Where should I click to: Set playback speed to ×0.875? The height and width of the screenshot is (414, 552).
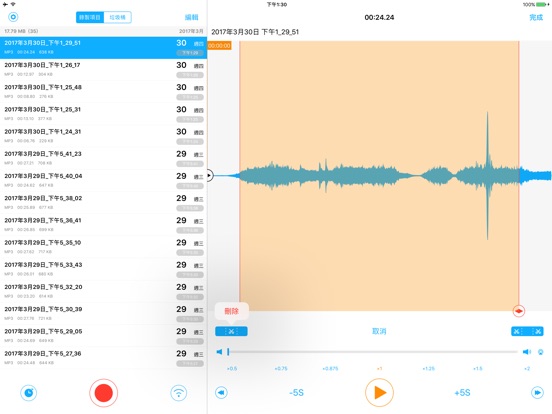tap(330, 369)
